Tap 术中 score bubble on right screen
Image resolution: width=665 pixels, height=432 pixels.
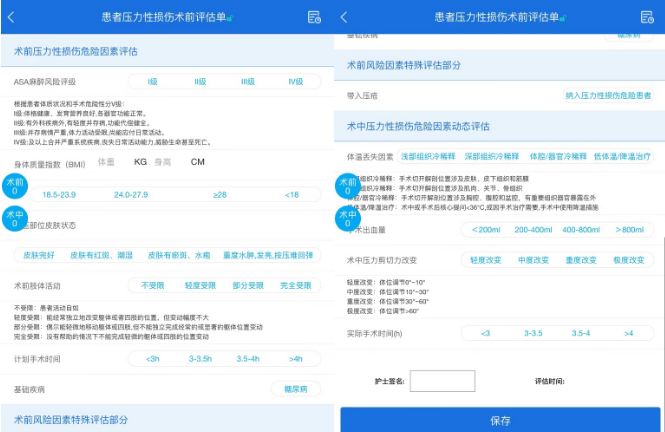pos(348,219)
